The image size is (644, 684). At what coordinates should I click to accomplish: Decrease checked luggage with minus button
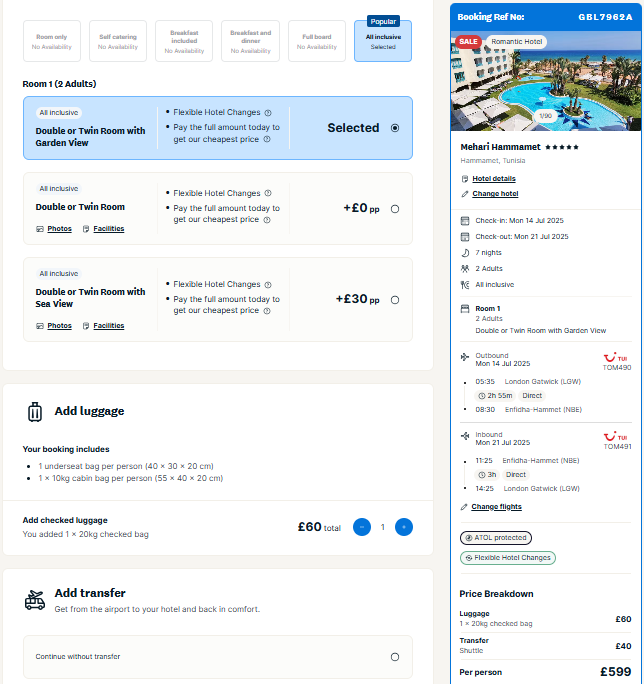362,527
